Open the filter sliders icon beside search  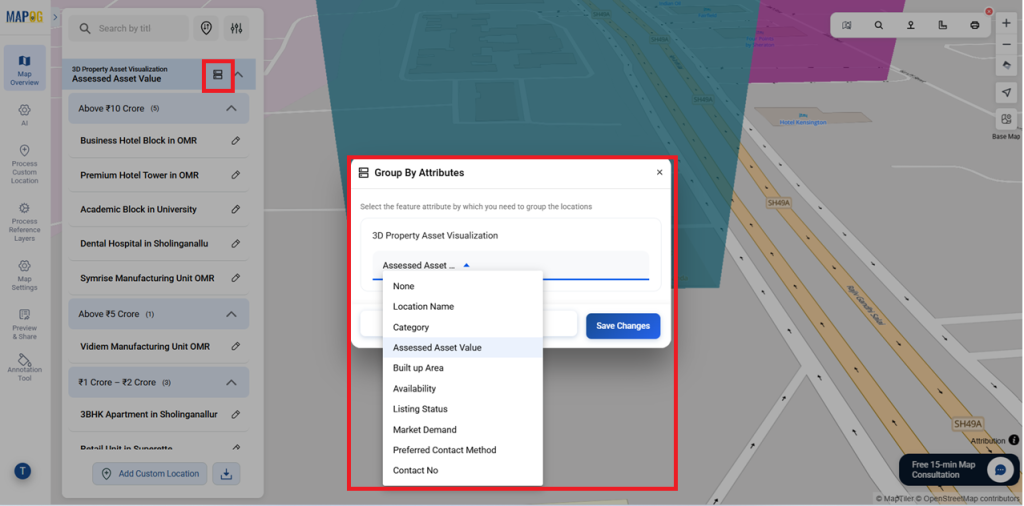point(236,28)
